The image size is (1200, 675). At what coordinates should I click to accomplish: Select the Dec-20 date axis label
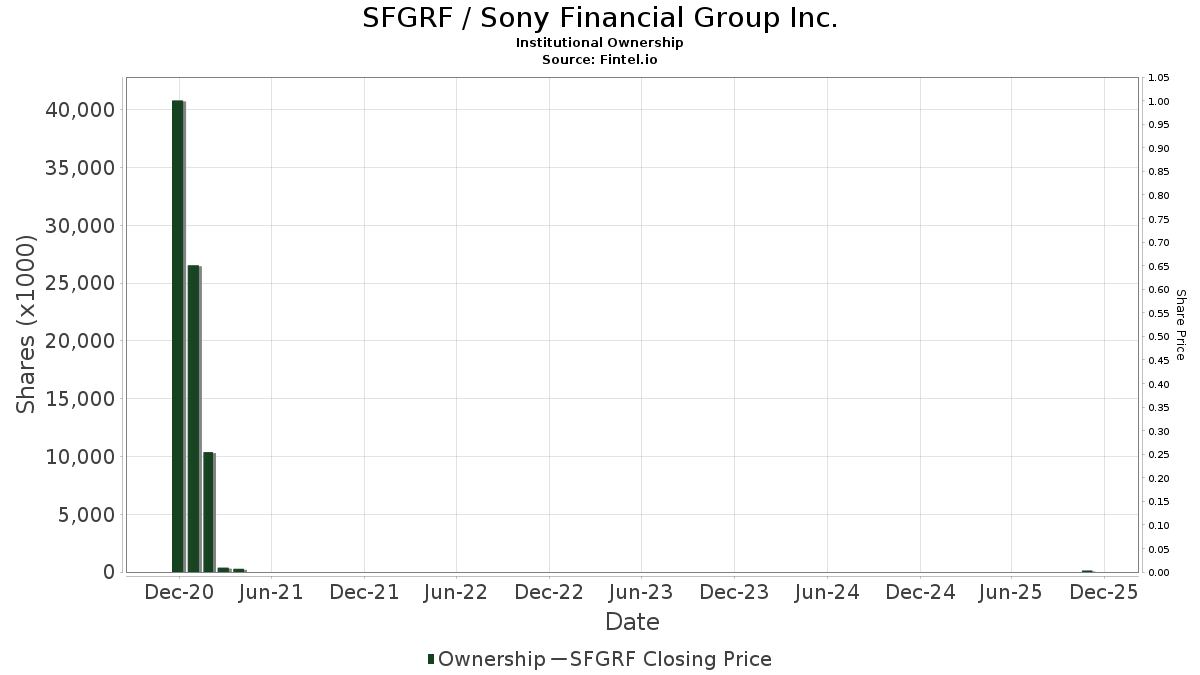pos(179,592)
